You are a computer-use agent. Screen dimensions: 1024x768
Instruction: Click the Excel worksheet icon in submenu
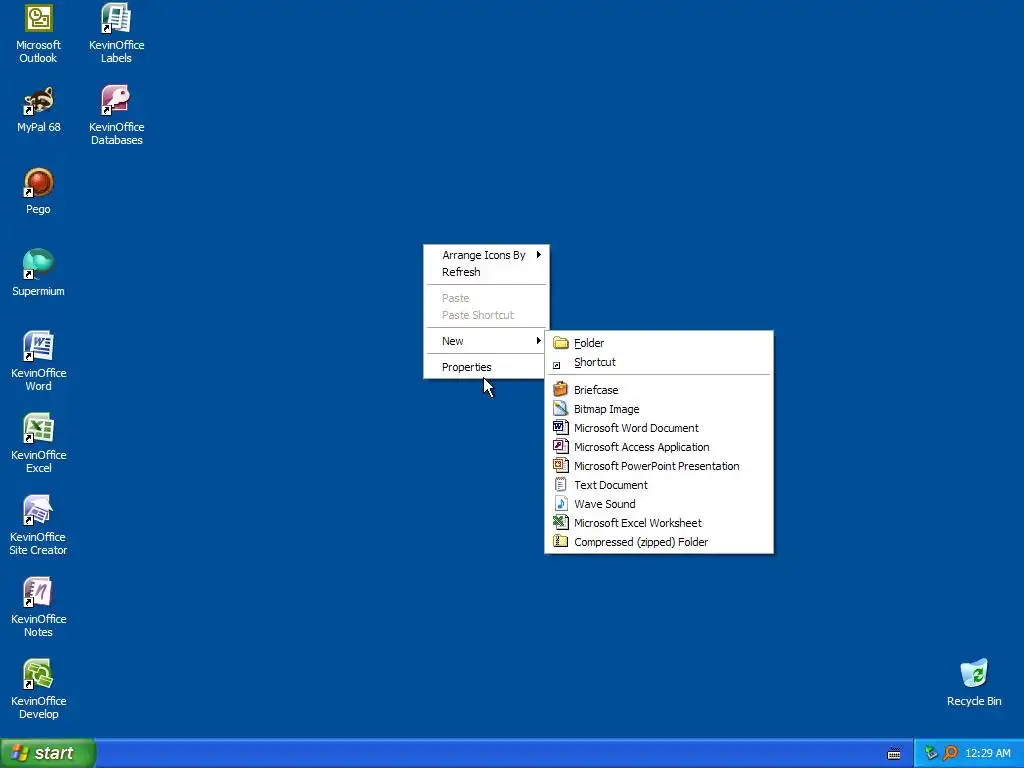pyautogui.click(x=560, y=522)
